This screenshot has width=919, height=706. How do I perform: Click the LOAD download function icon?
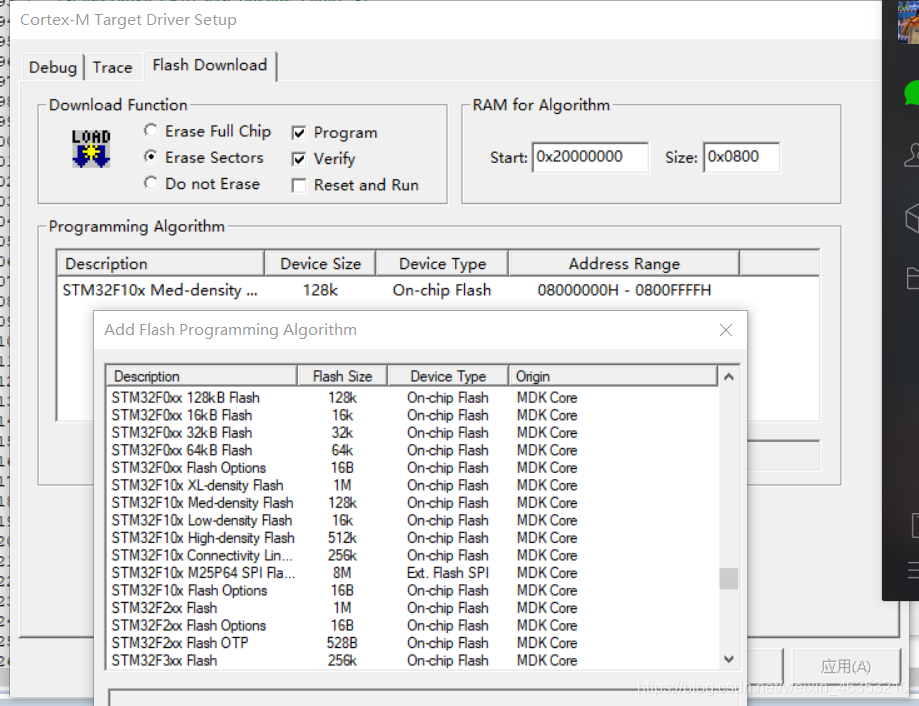pos(90,148)
